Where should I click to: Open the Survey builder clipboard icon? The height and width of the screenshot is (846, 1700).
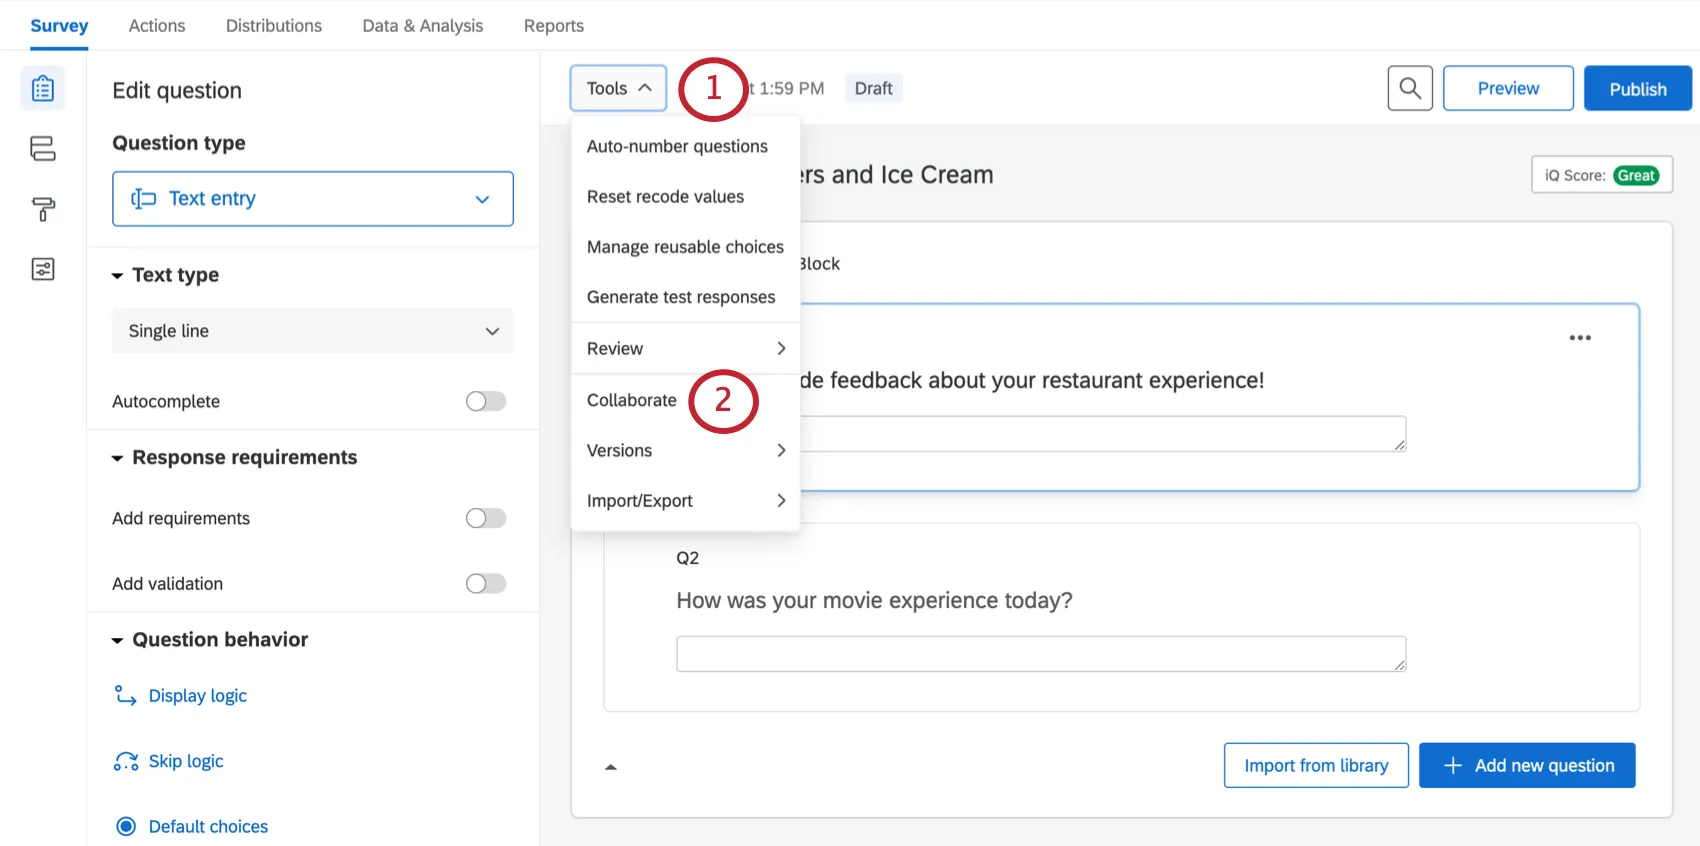pos(43,89)
